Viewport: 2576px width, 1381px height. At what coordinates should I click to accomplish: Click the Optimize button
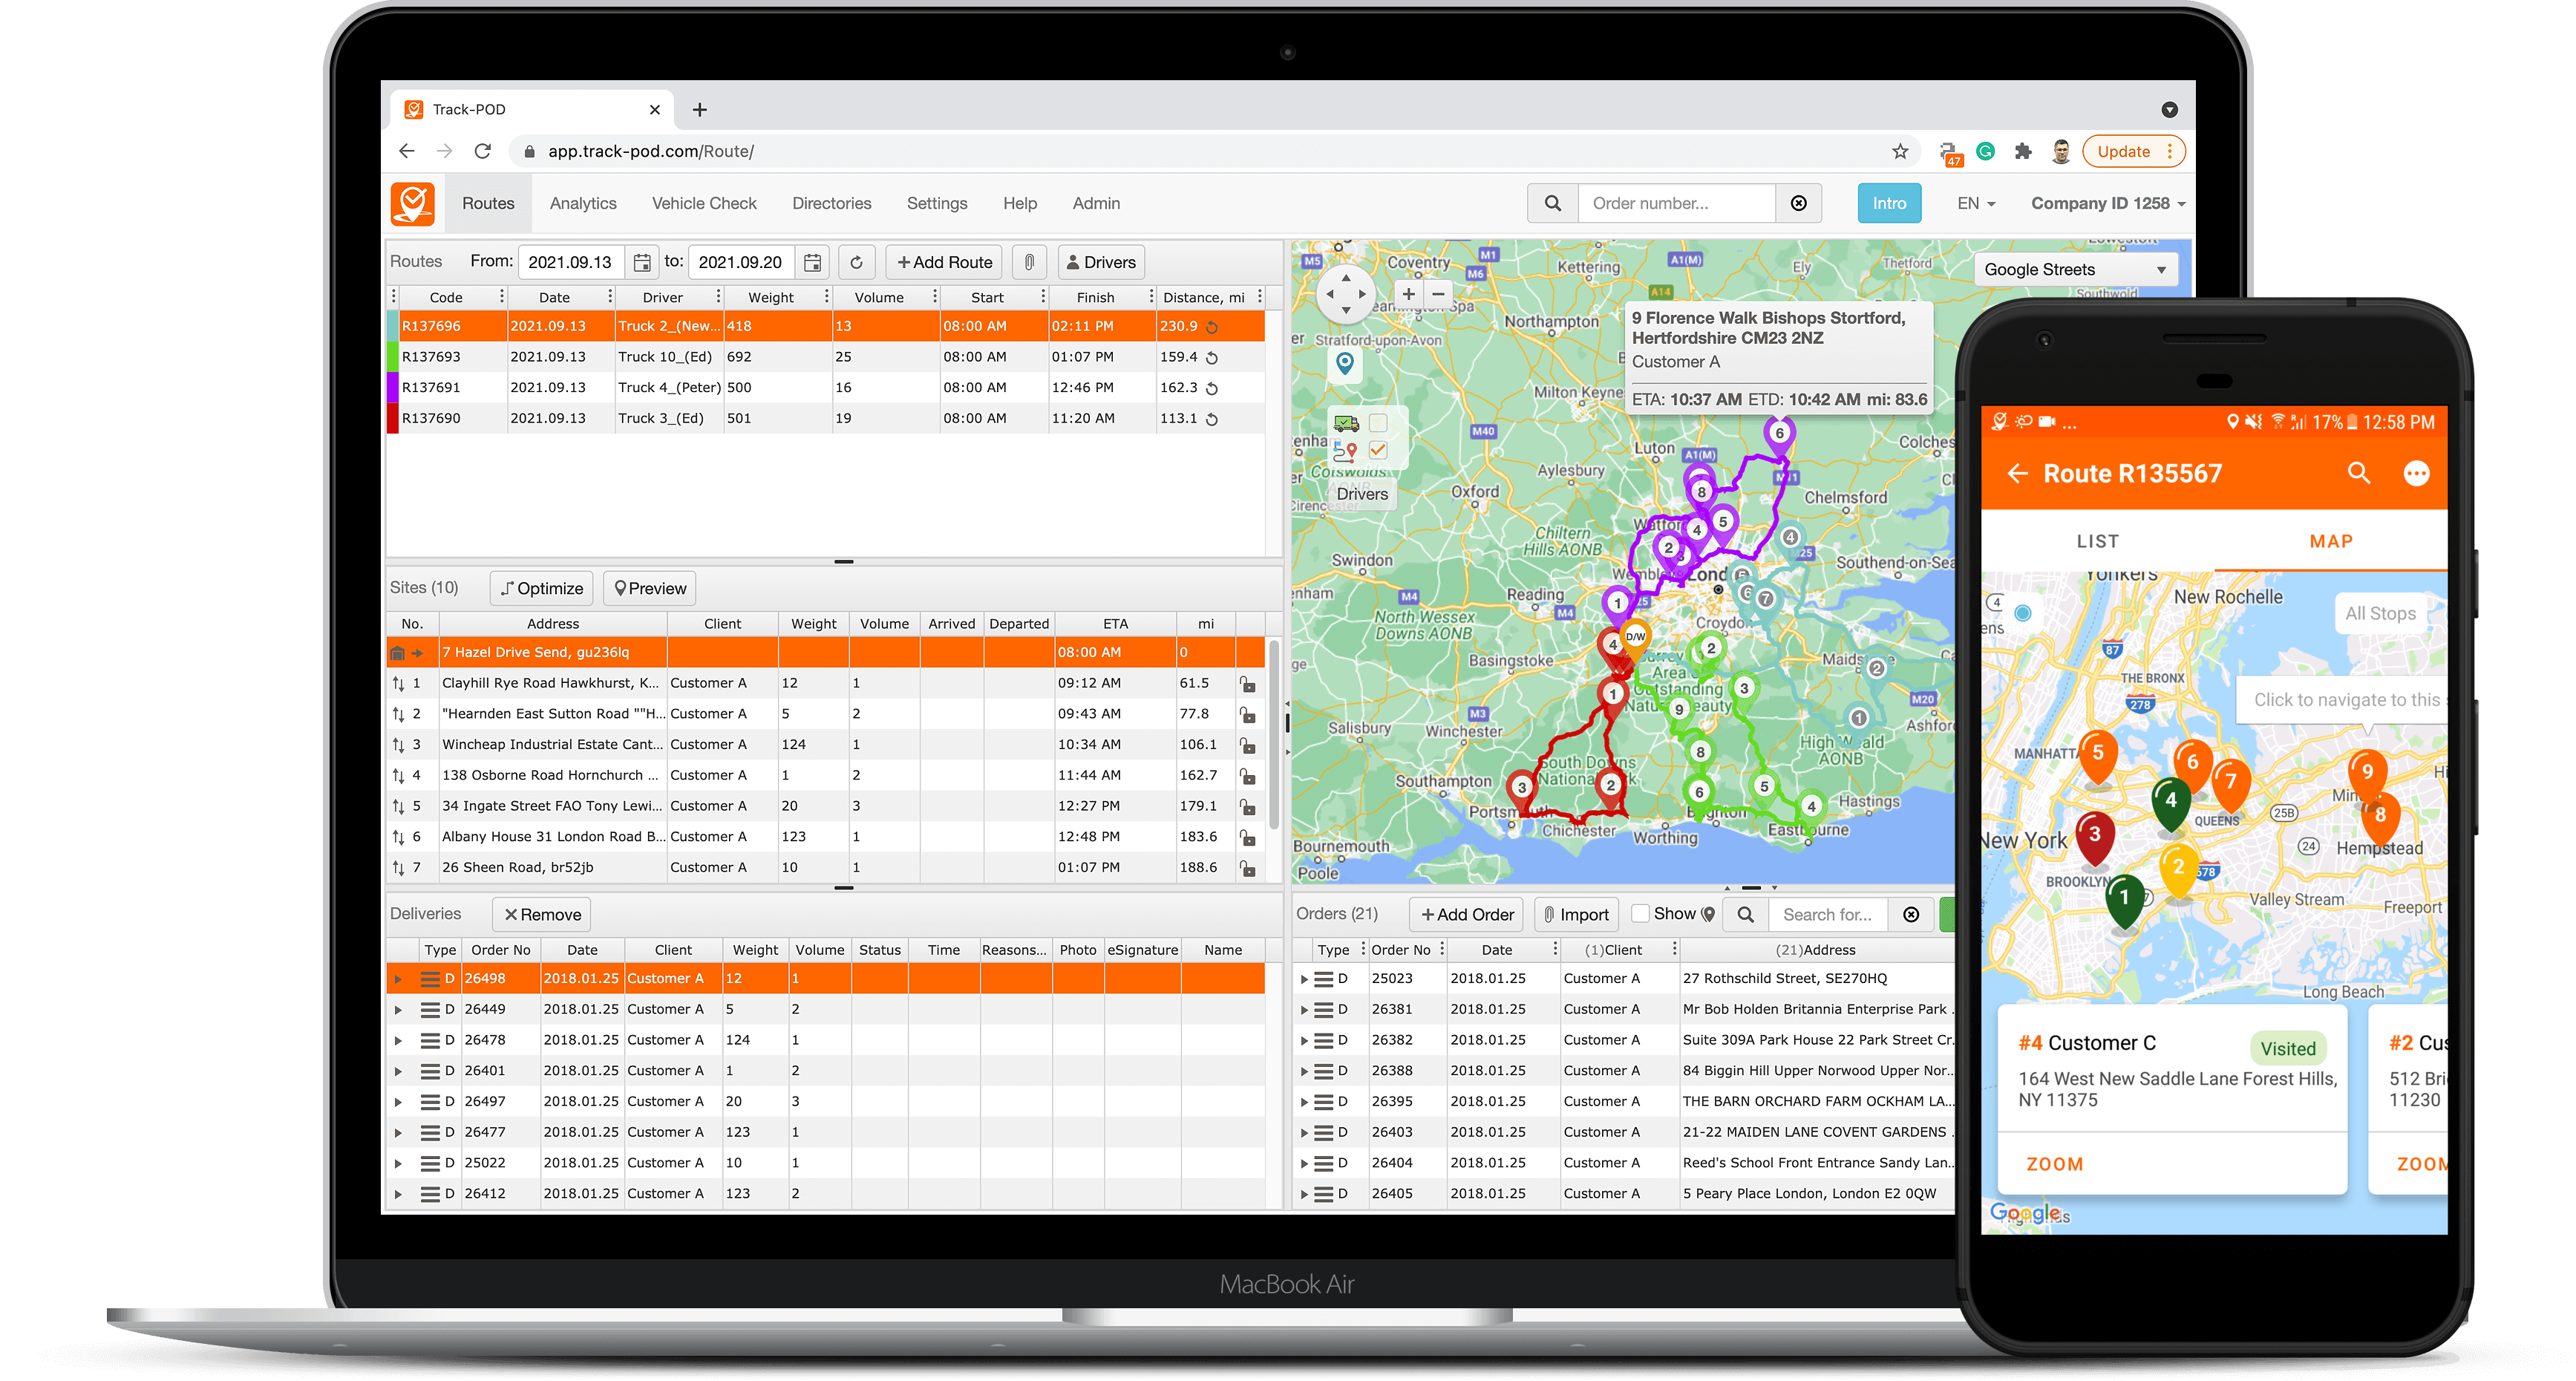tap(542, 588)
